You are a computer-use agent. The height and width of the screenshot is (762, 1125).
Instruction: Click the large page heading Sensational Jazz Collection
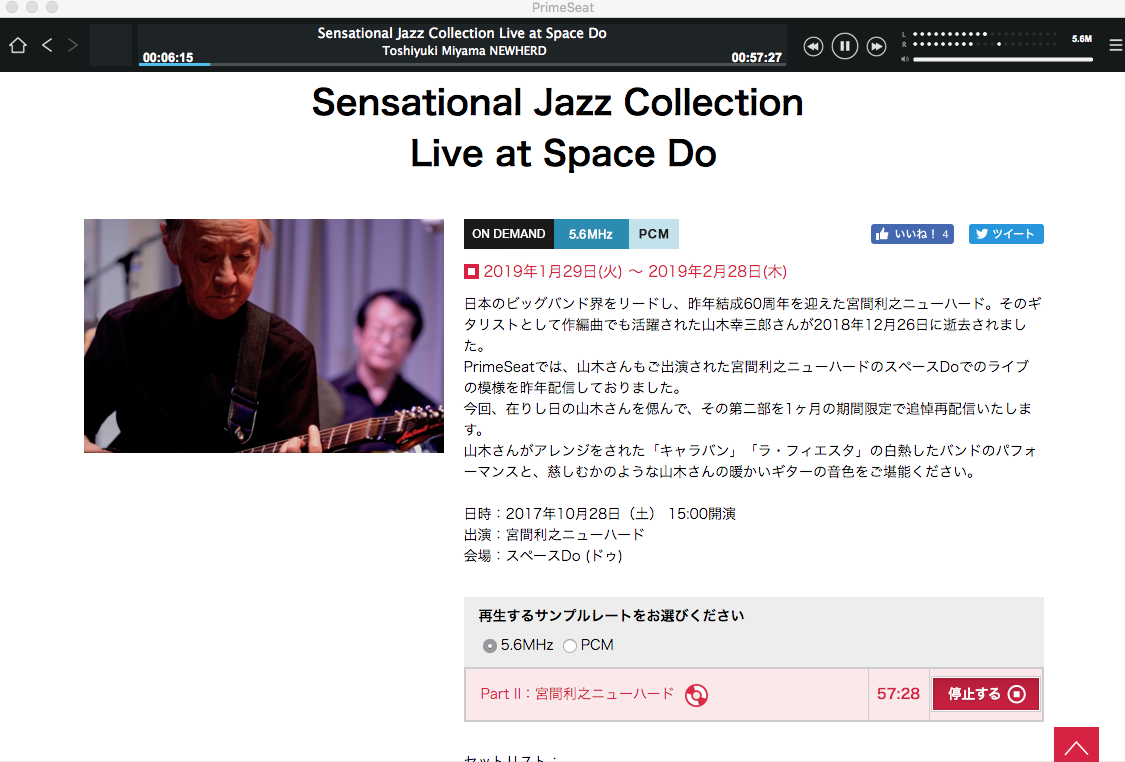[x=557, y=103]
